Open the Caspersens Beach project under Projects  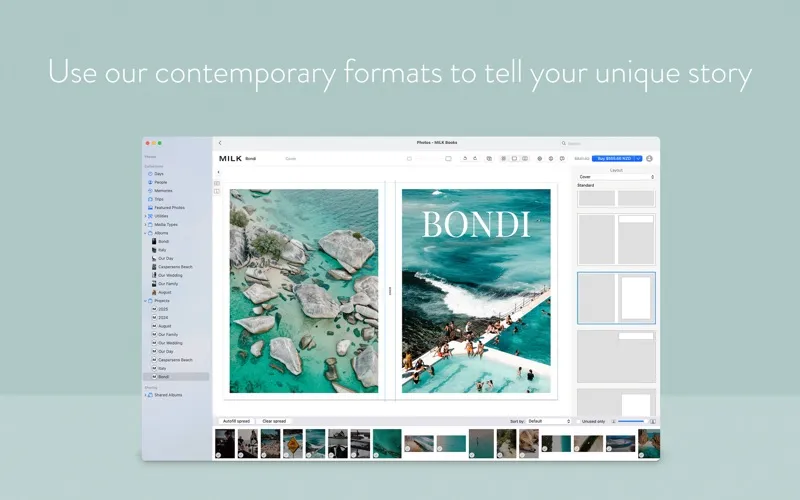point(175,360)
